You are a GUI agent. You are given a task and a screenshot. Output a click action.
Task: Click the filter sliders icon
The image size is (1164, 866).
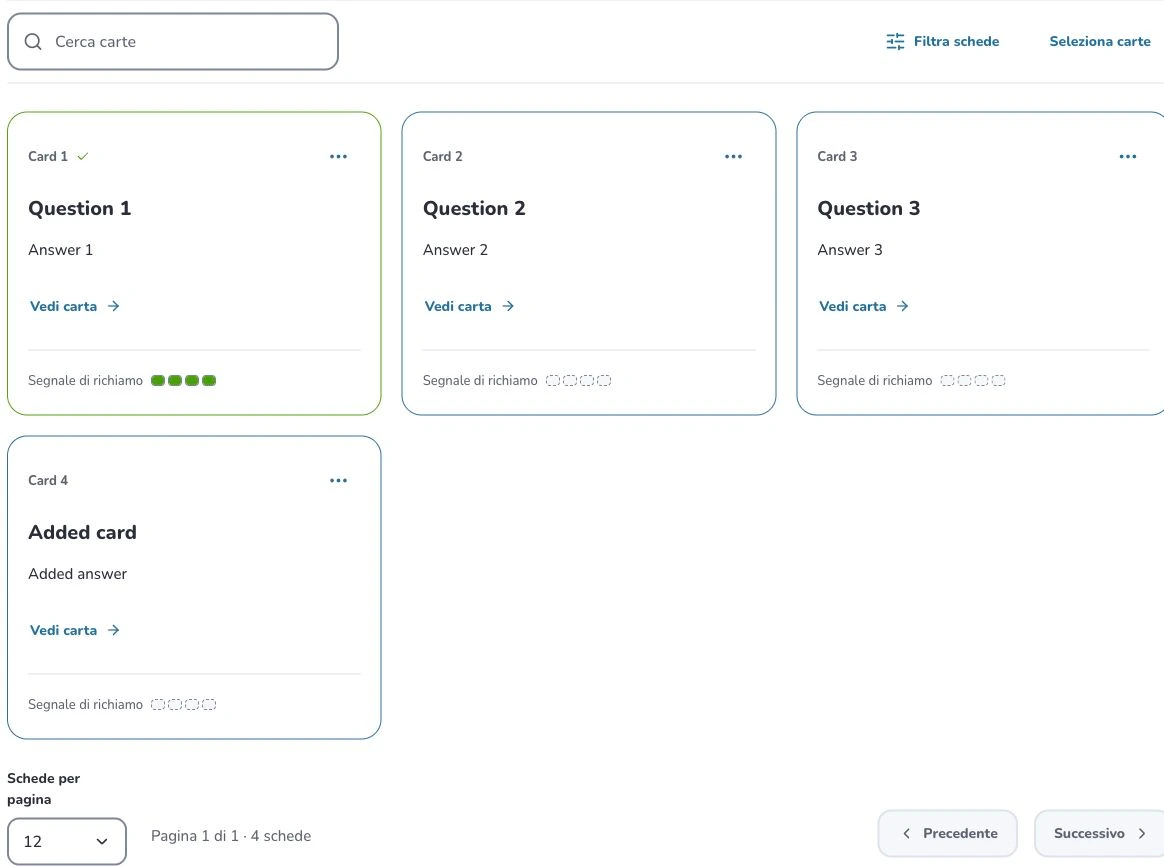pos(895,42)
